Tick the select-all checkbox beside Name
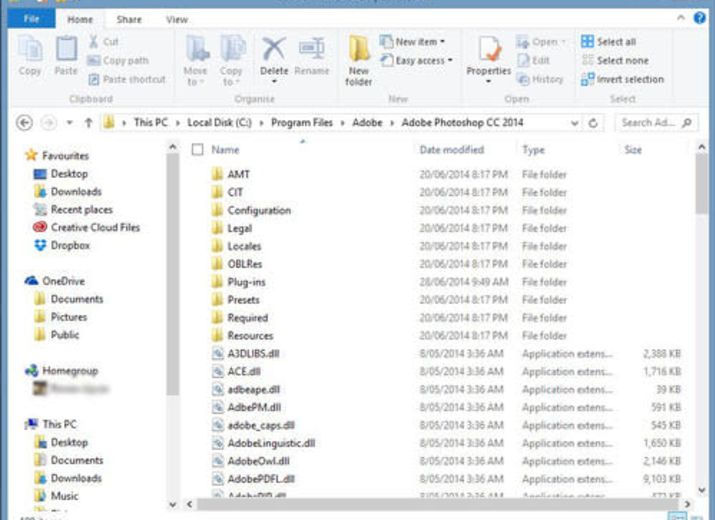 (197, 150)
